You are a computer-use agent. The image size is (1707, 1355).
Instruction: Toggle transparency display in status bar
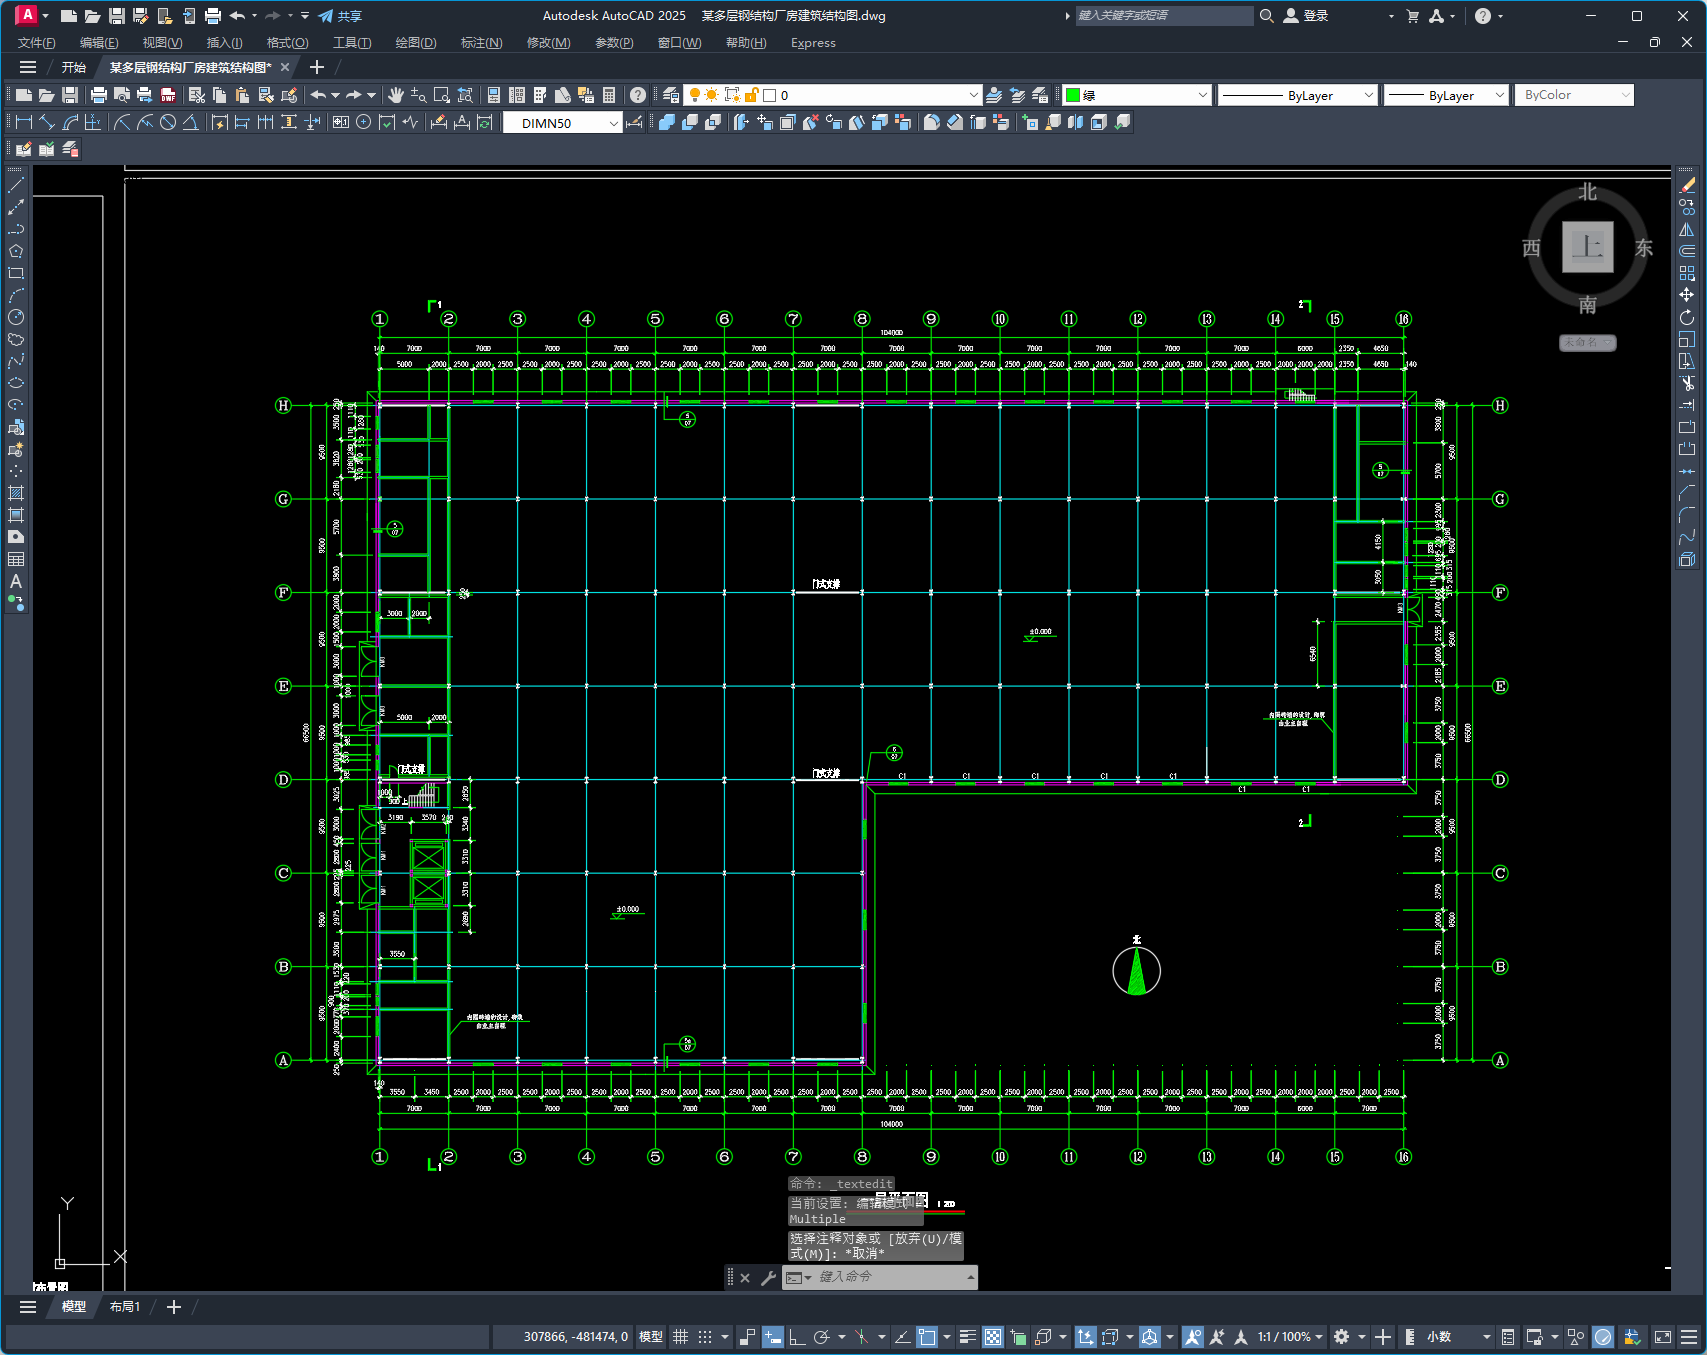click(992, 1337)
